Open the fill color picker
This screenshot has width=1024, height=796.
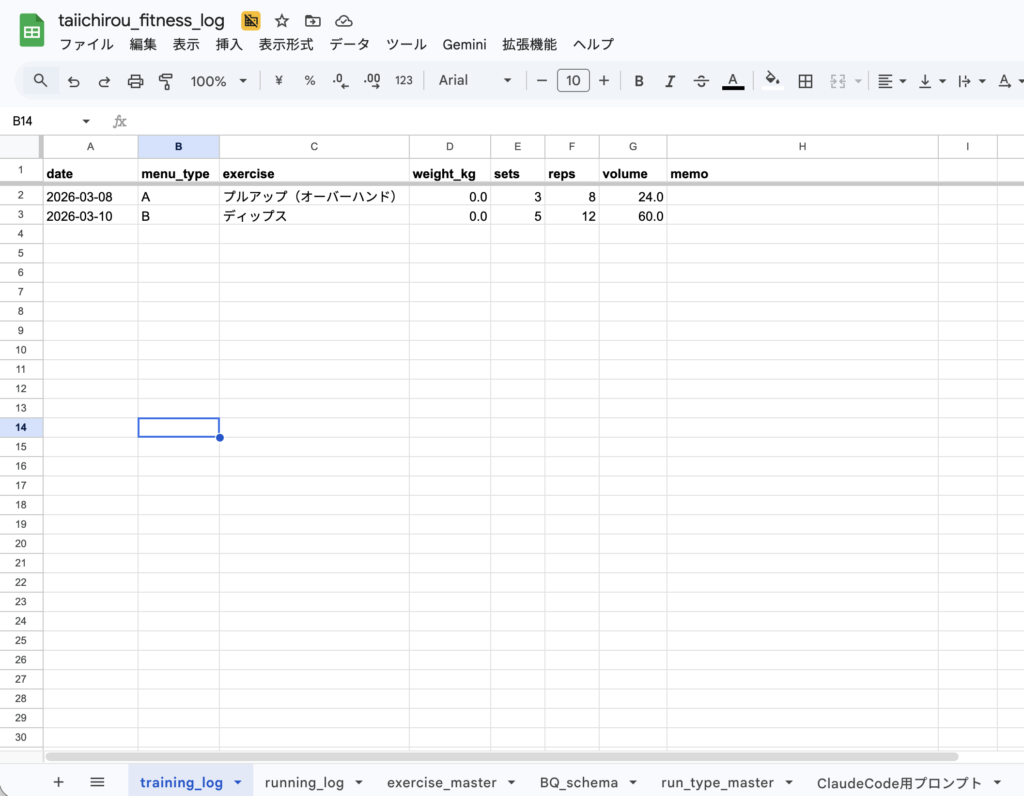[x=771, y=81]
